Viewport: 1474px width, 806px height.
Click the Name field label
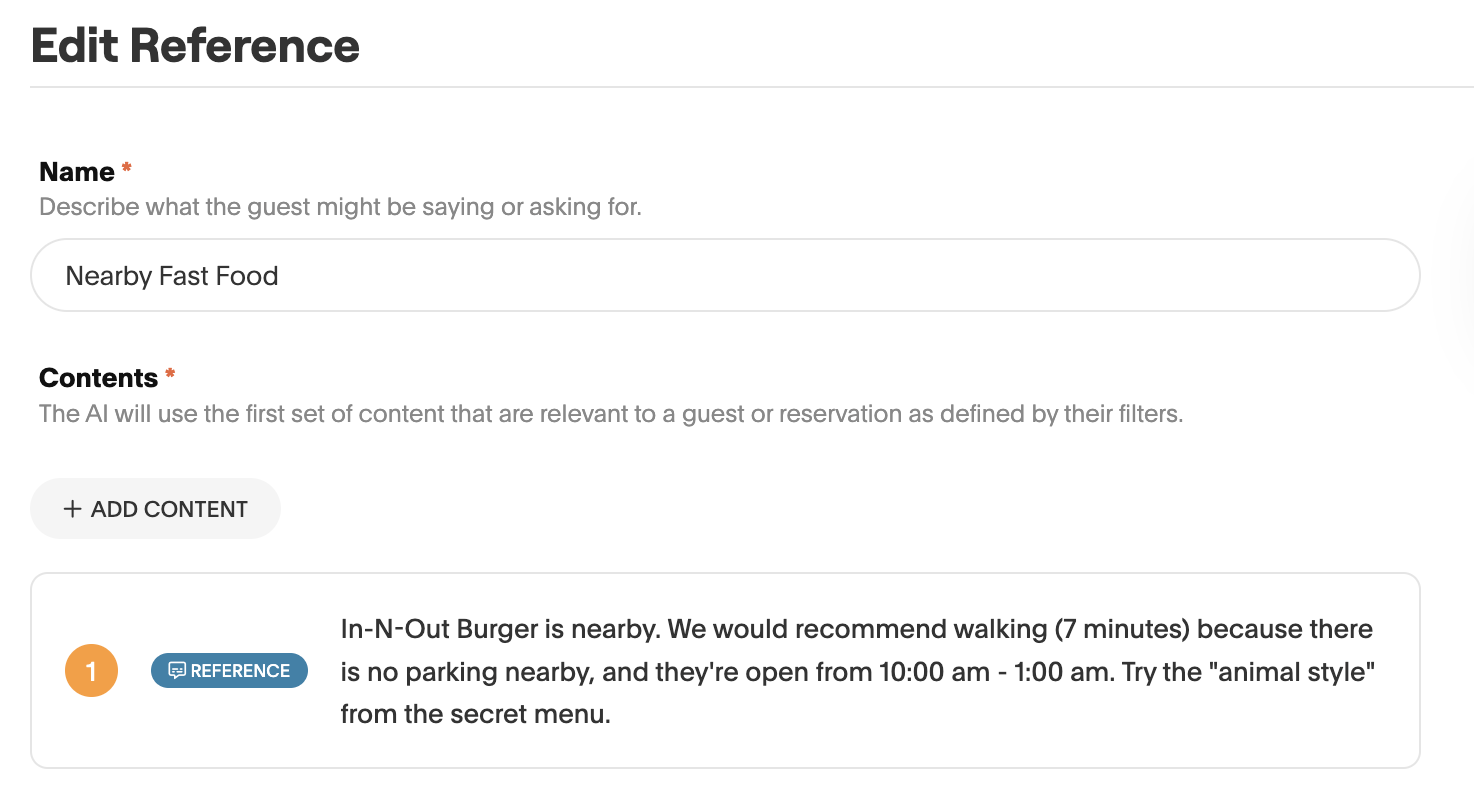[76, 172]
